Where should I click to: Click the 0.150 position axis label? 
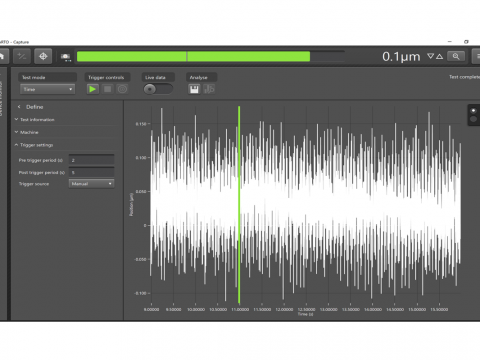141,124
